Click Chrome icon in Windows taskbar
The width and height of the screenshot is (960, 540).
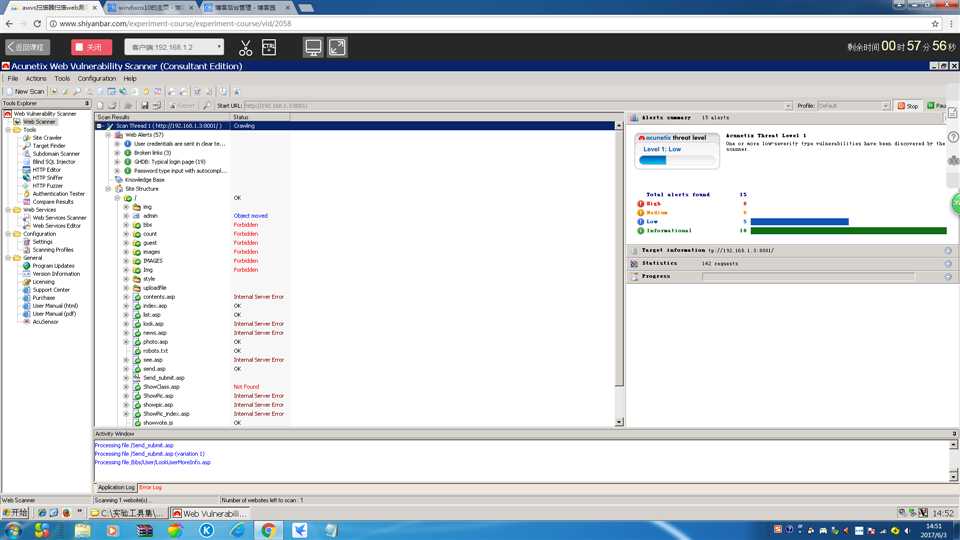pyautogui.click(x=268, y=530)
